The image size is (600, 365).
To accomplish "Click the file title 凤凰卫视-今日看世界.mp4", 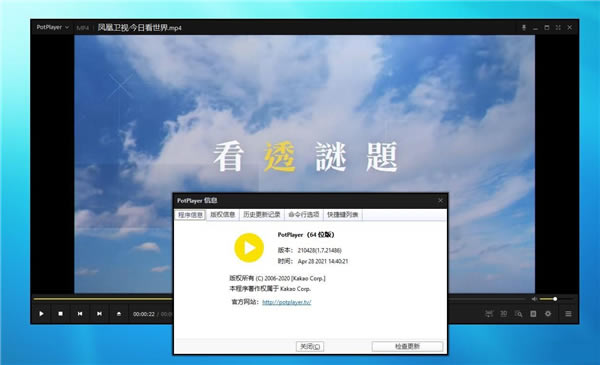I will click(x=140, y=28).
